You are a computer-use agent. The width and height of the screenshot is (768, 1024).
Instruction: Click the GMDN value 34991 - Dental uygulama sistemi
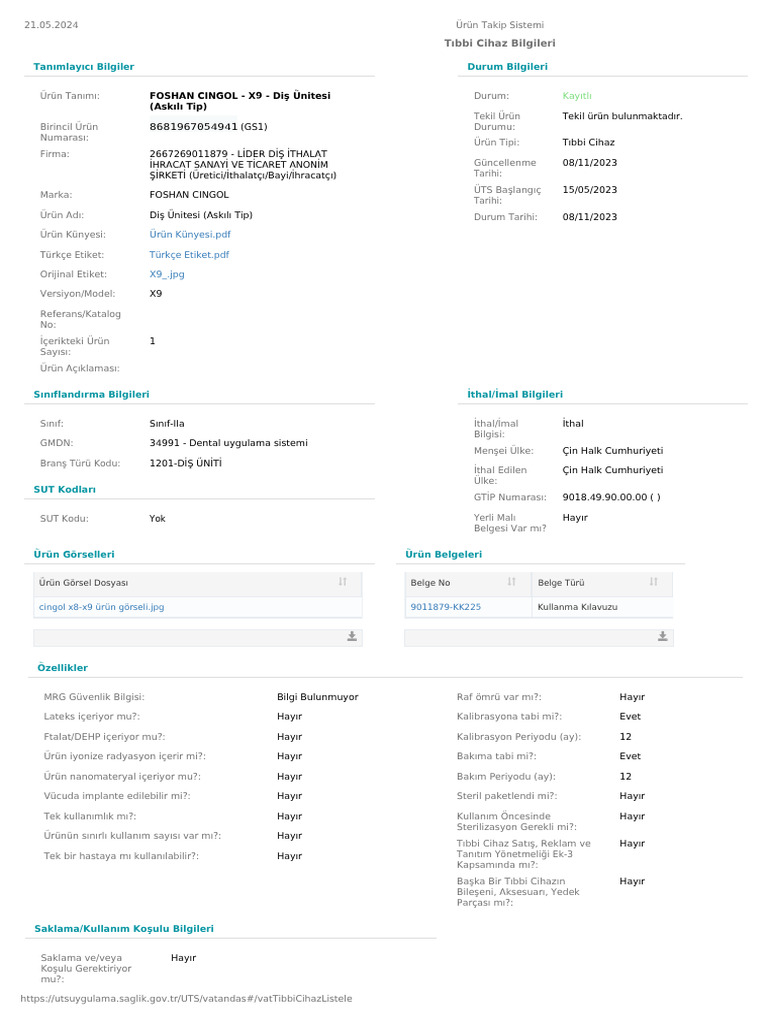point(229,443)
